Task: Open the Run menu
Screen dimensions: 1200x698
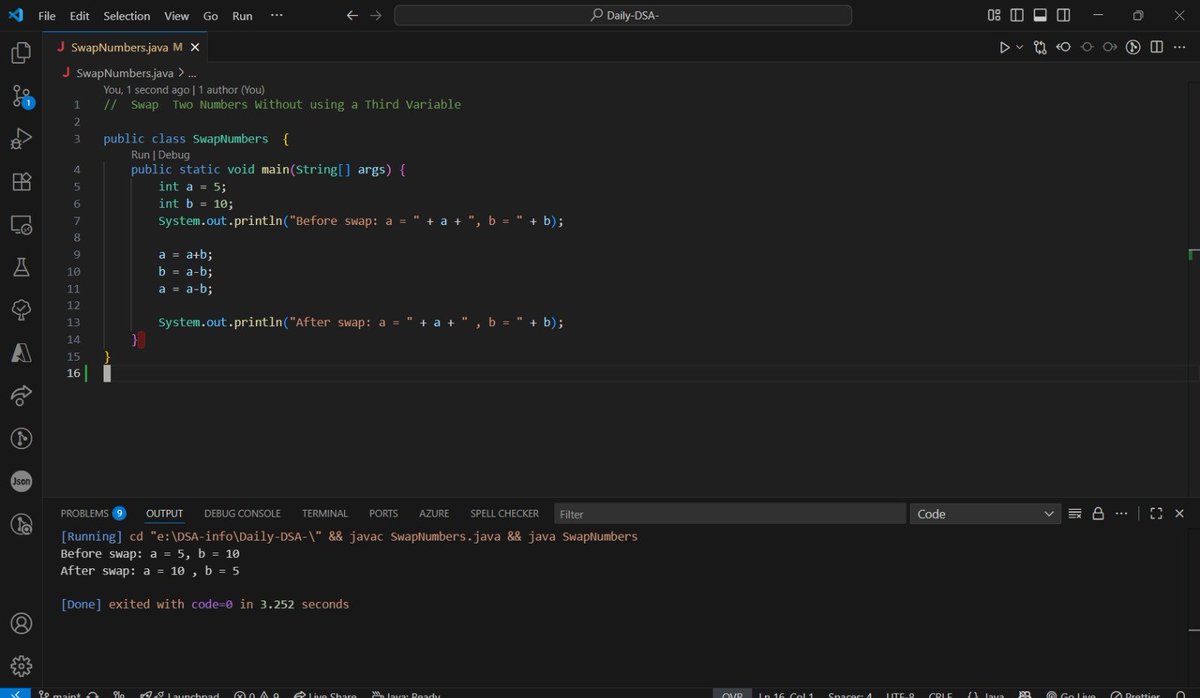Action: pyautogui.click(x=242, y=16)
